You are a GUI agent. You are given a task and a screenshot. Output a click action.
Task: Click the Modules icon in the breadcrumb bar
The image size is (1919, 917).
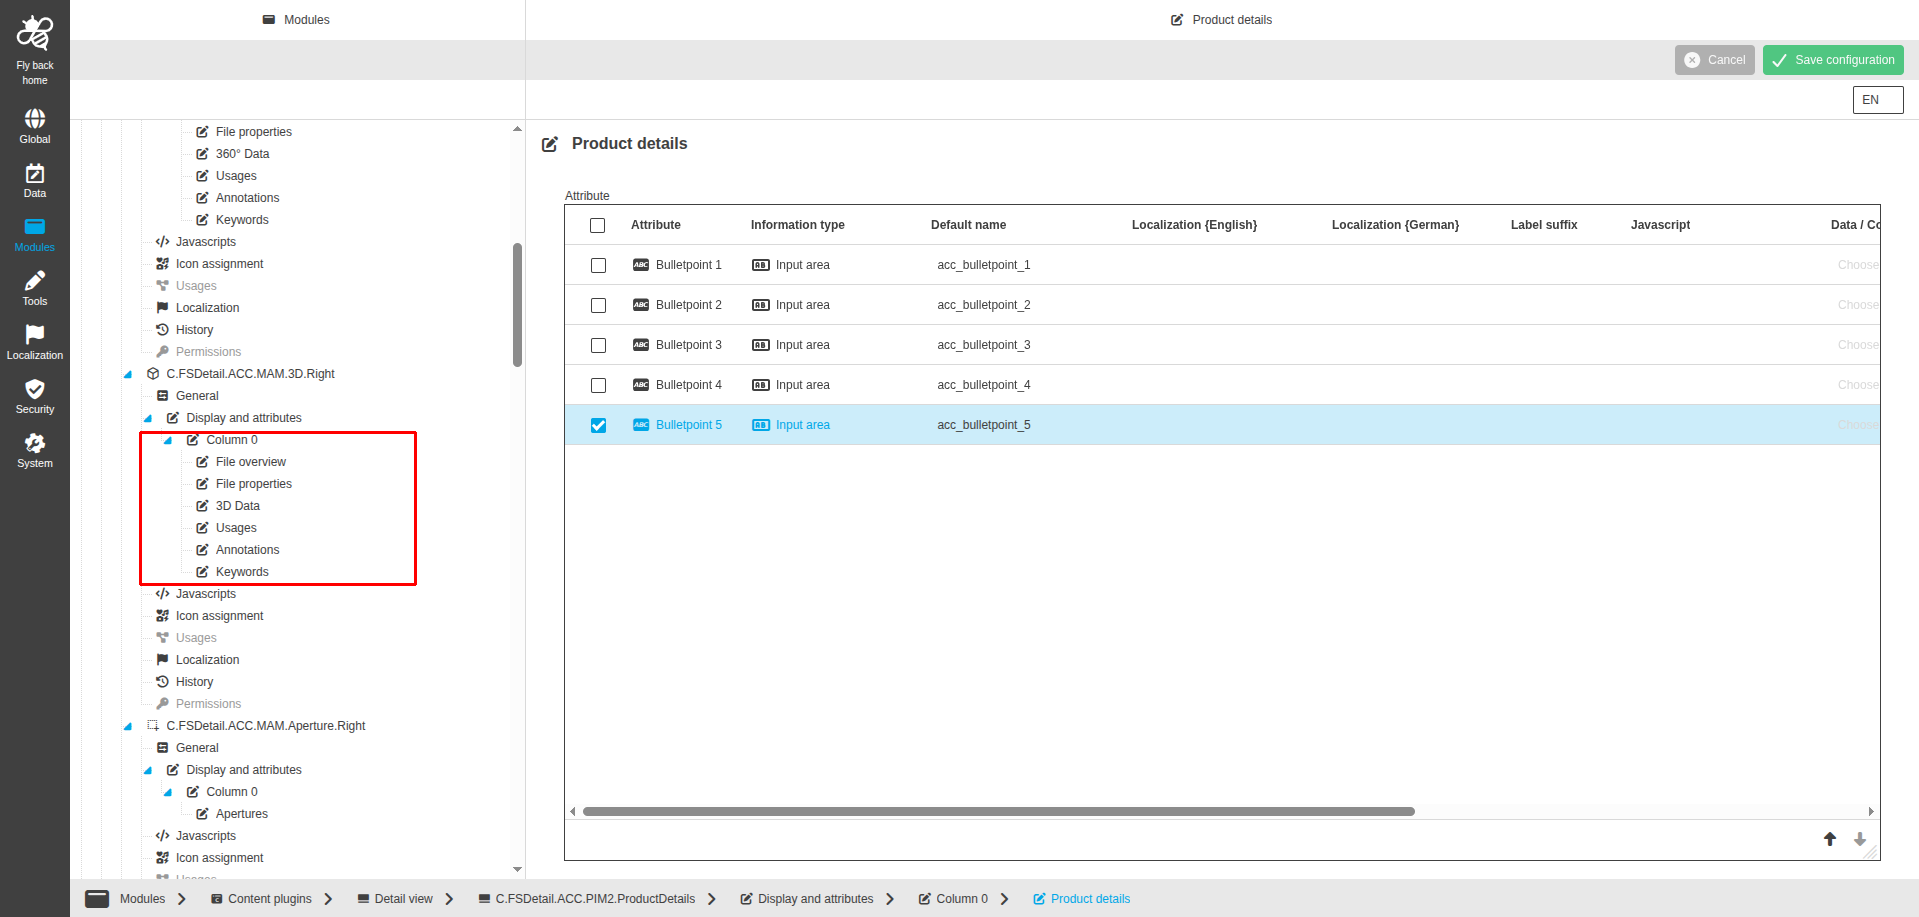[97, 899]
